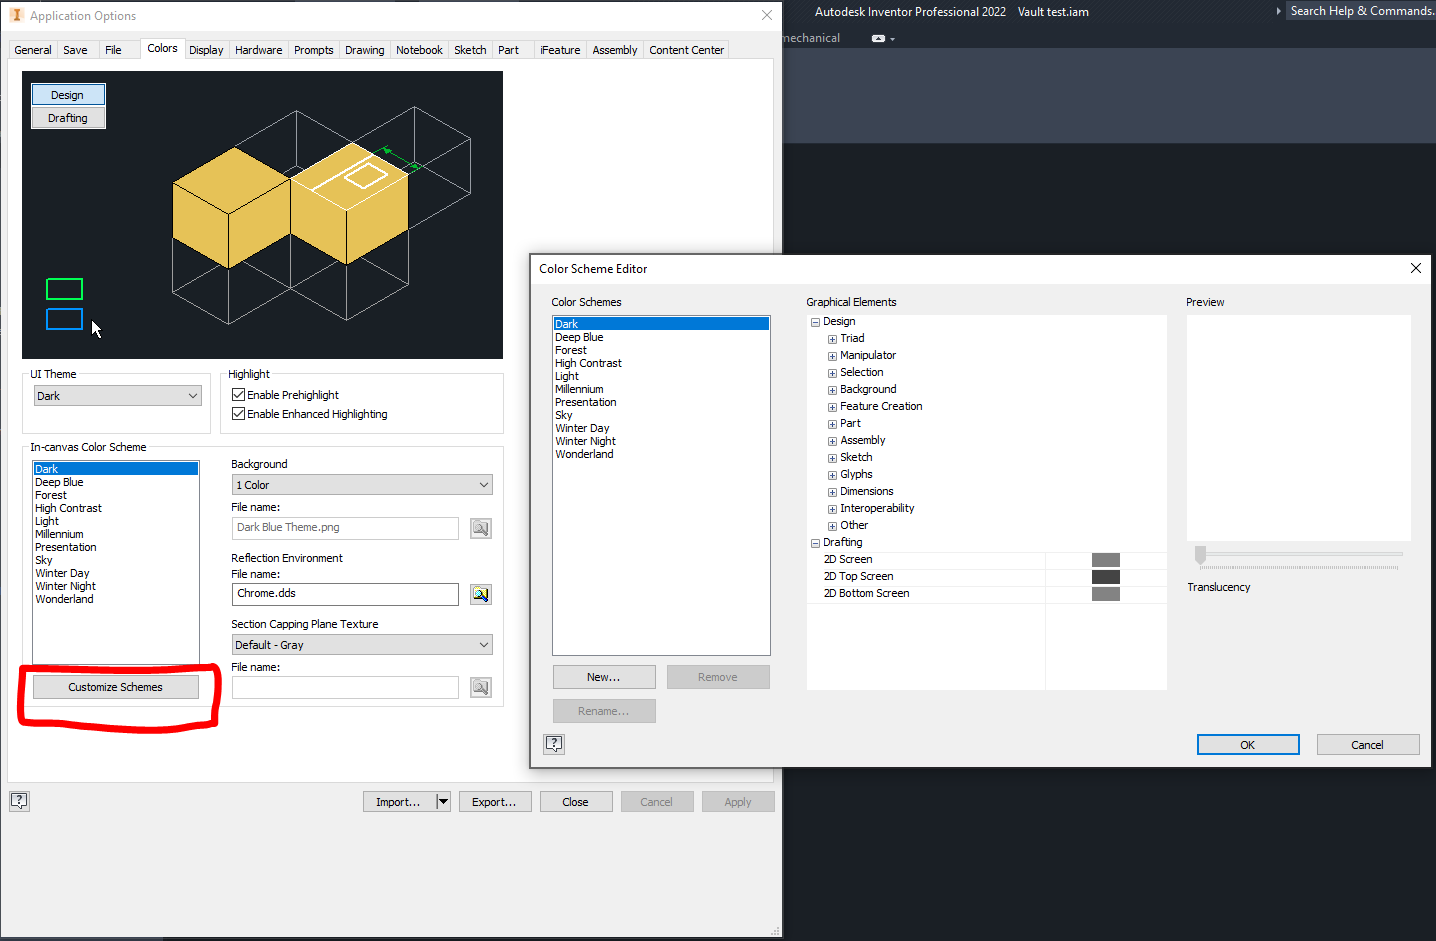Open the UI Theme dropdown
Image resolution: width=1436 pixels, height=941 pixels.
click(x=118, y=396)
